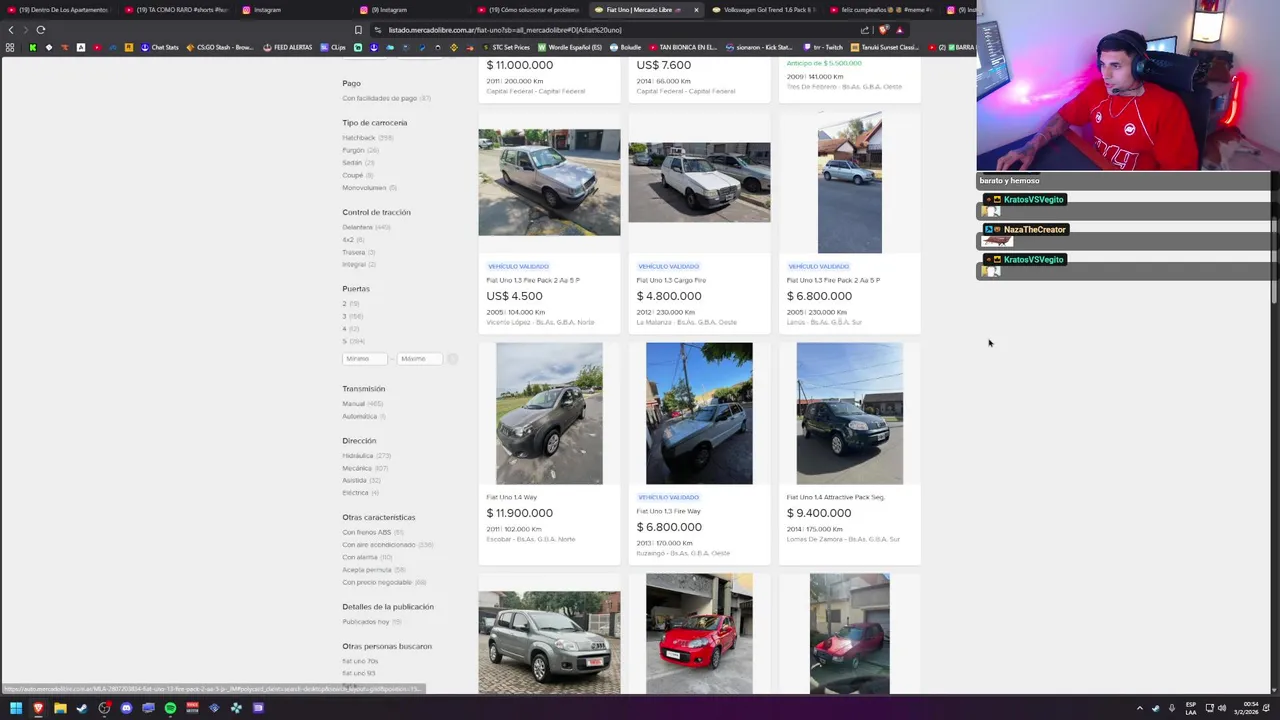The image size is (1280, 720).
Task: Open the CS:GO Stash bookmark
Action: coord(220,47)
